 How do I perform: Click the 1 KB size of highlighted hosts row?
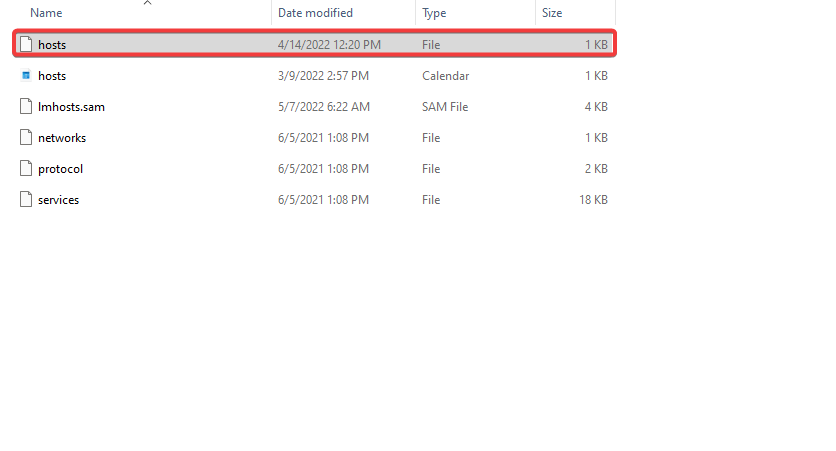click(596, 45)
